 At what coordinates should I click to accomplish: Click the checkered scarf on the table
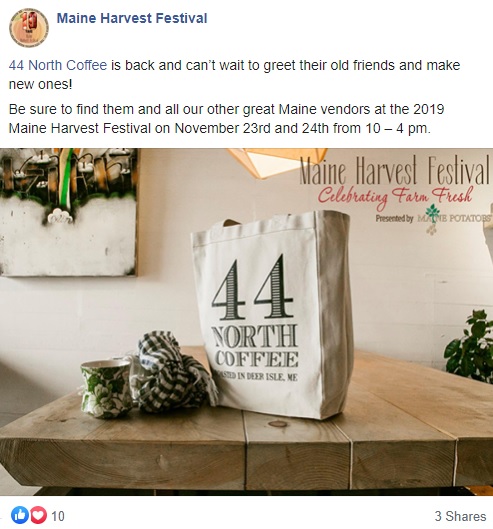click(x=172, y=370)
